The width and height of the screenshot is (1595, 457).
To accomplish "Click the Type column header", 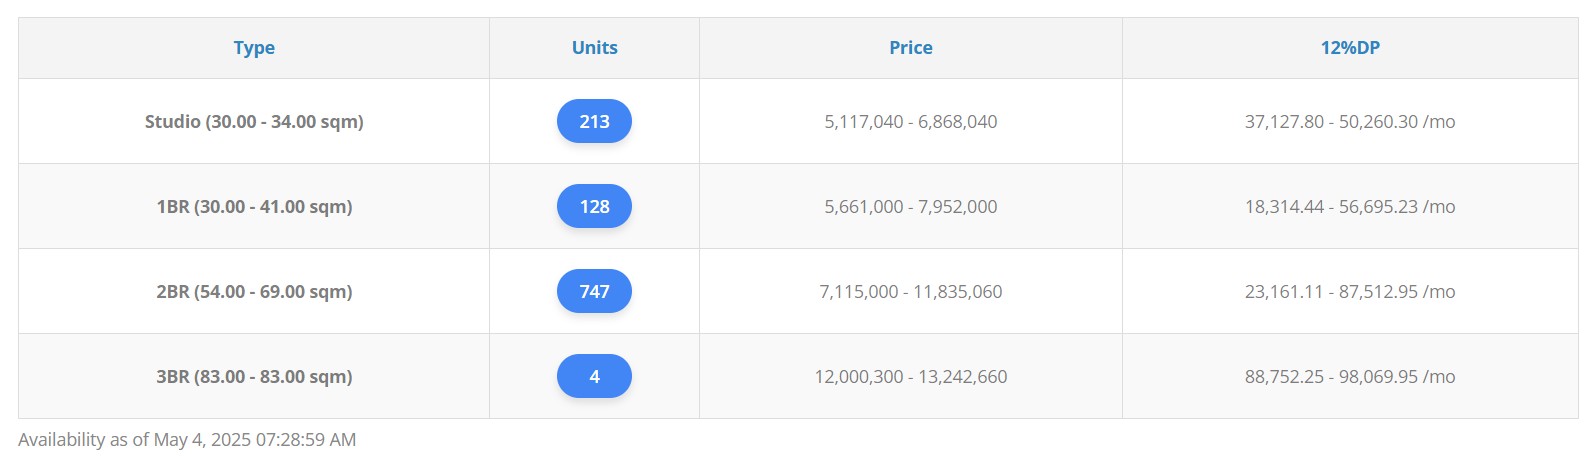I will click(254, 48).
